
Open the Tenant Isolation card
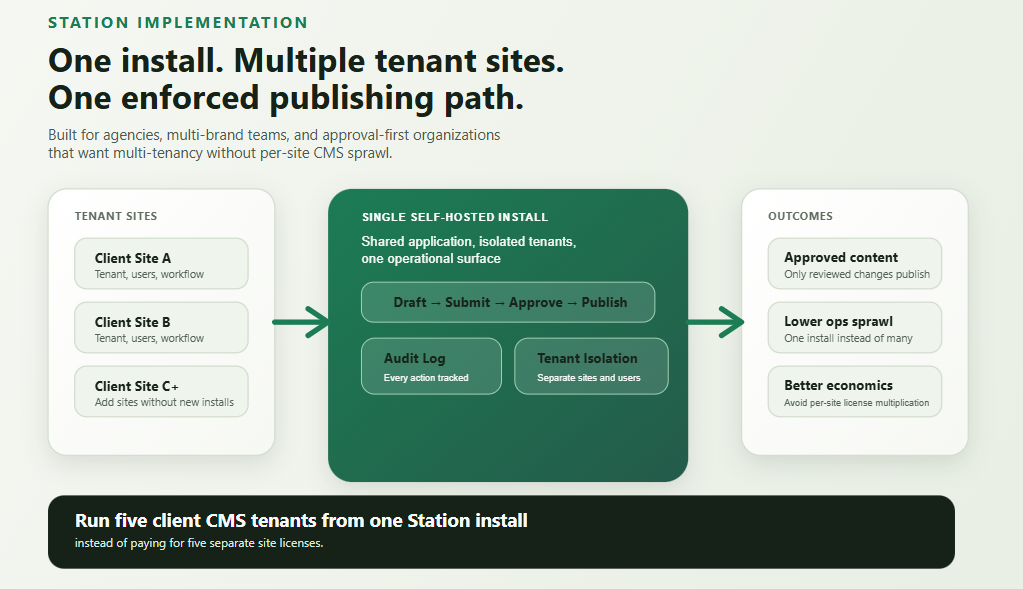coord(591,366)
